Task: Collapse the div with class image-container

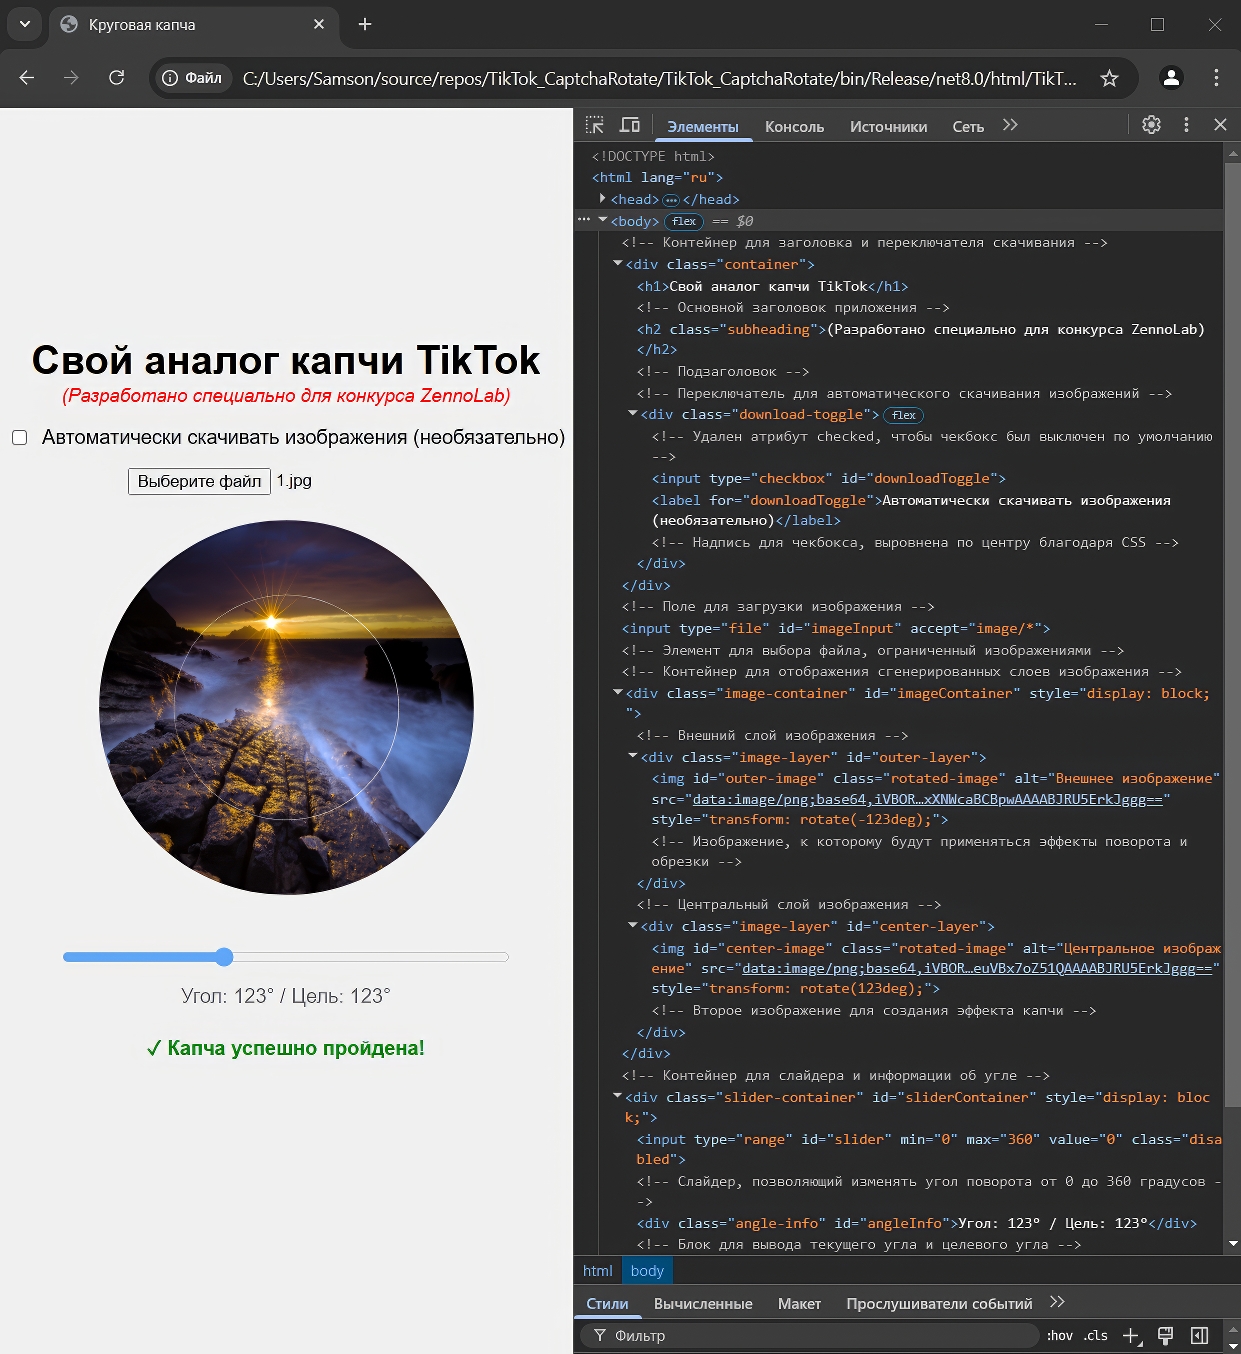Action: [617, 693]
